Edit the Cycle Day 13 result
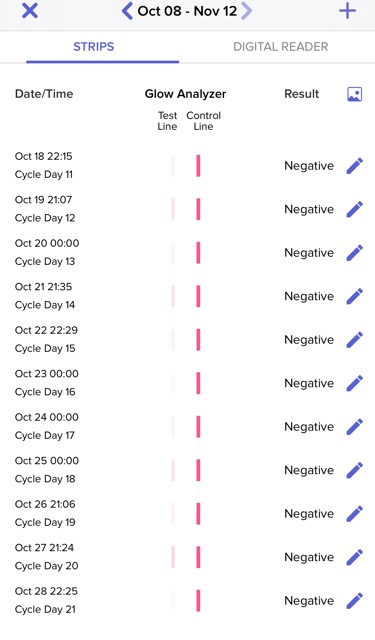This screenshot has width=375, height=640. coord(355,253)
